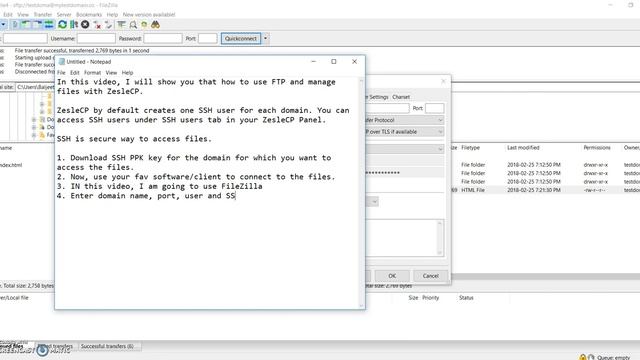640x360 pixels.
Task: Click the Reconnect to last server icon
Action: point(108,25)
